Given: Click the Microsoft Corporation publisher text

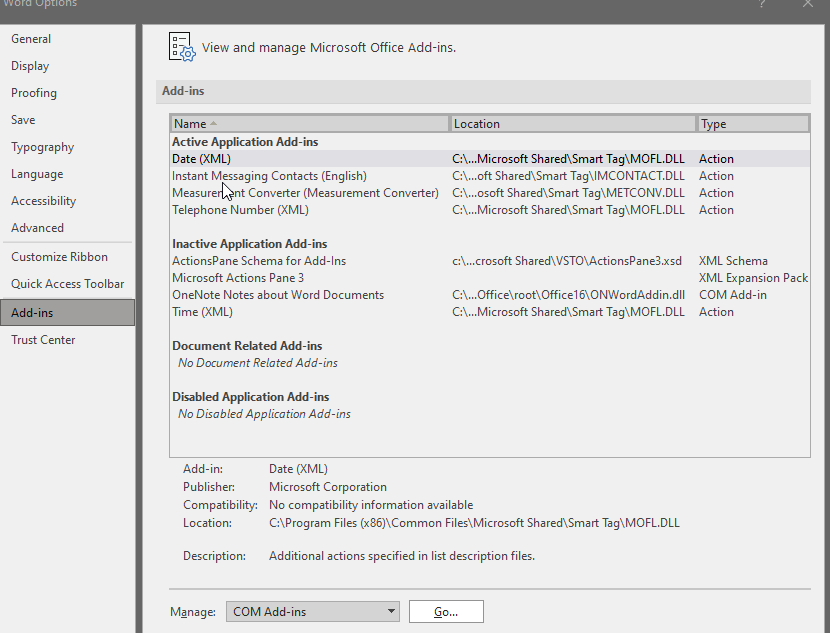Looking at the screenshot, I should (x=328, y=487).
